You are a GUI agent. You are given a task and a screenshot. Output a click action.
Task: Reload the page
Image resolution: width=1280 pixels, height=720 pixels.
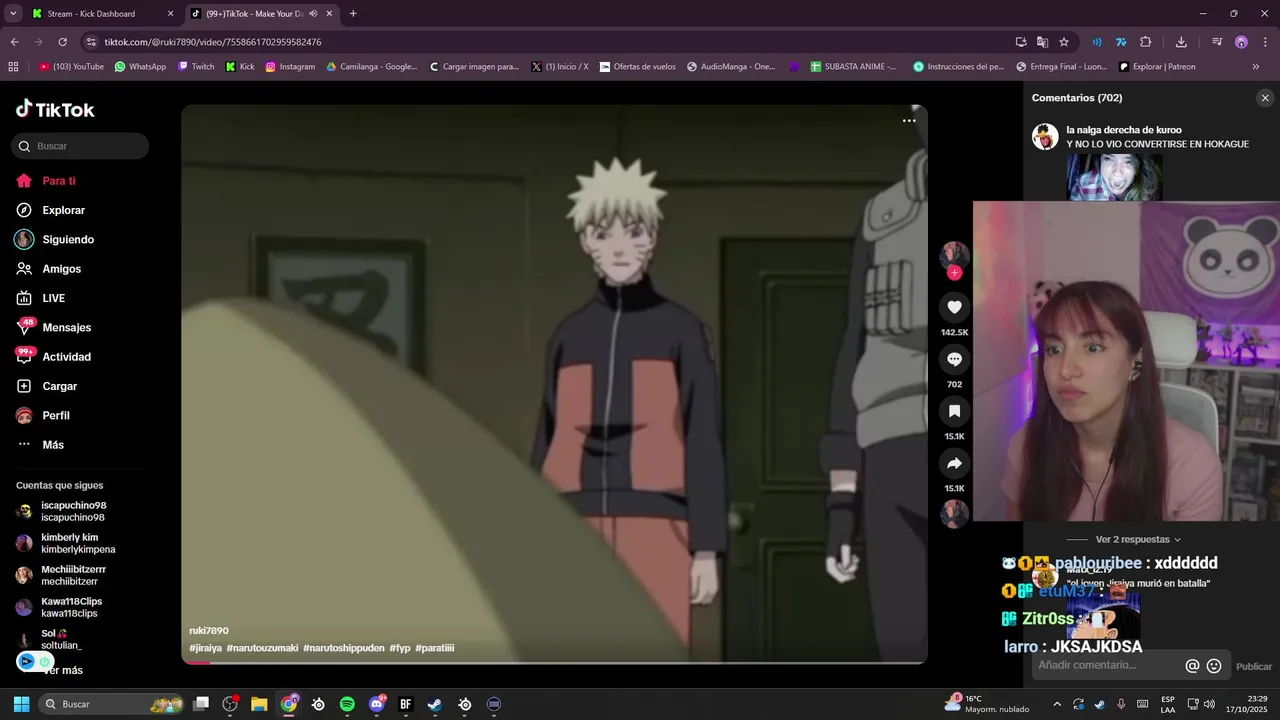[x=62, y=42]
